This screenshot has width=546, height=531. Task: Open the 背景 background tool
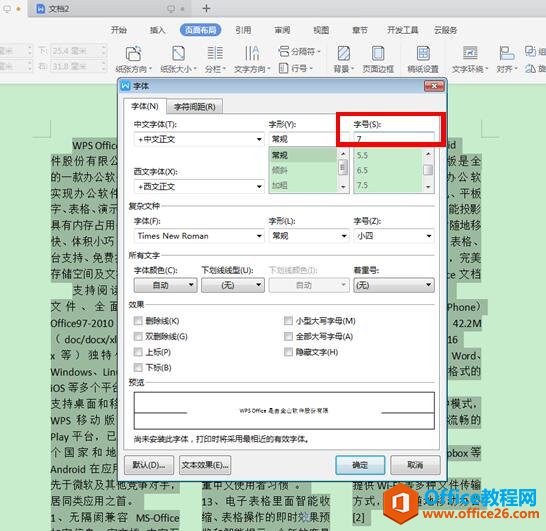point(343,59)
